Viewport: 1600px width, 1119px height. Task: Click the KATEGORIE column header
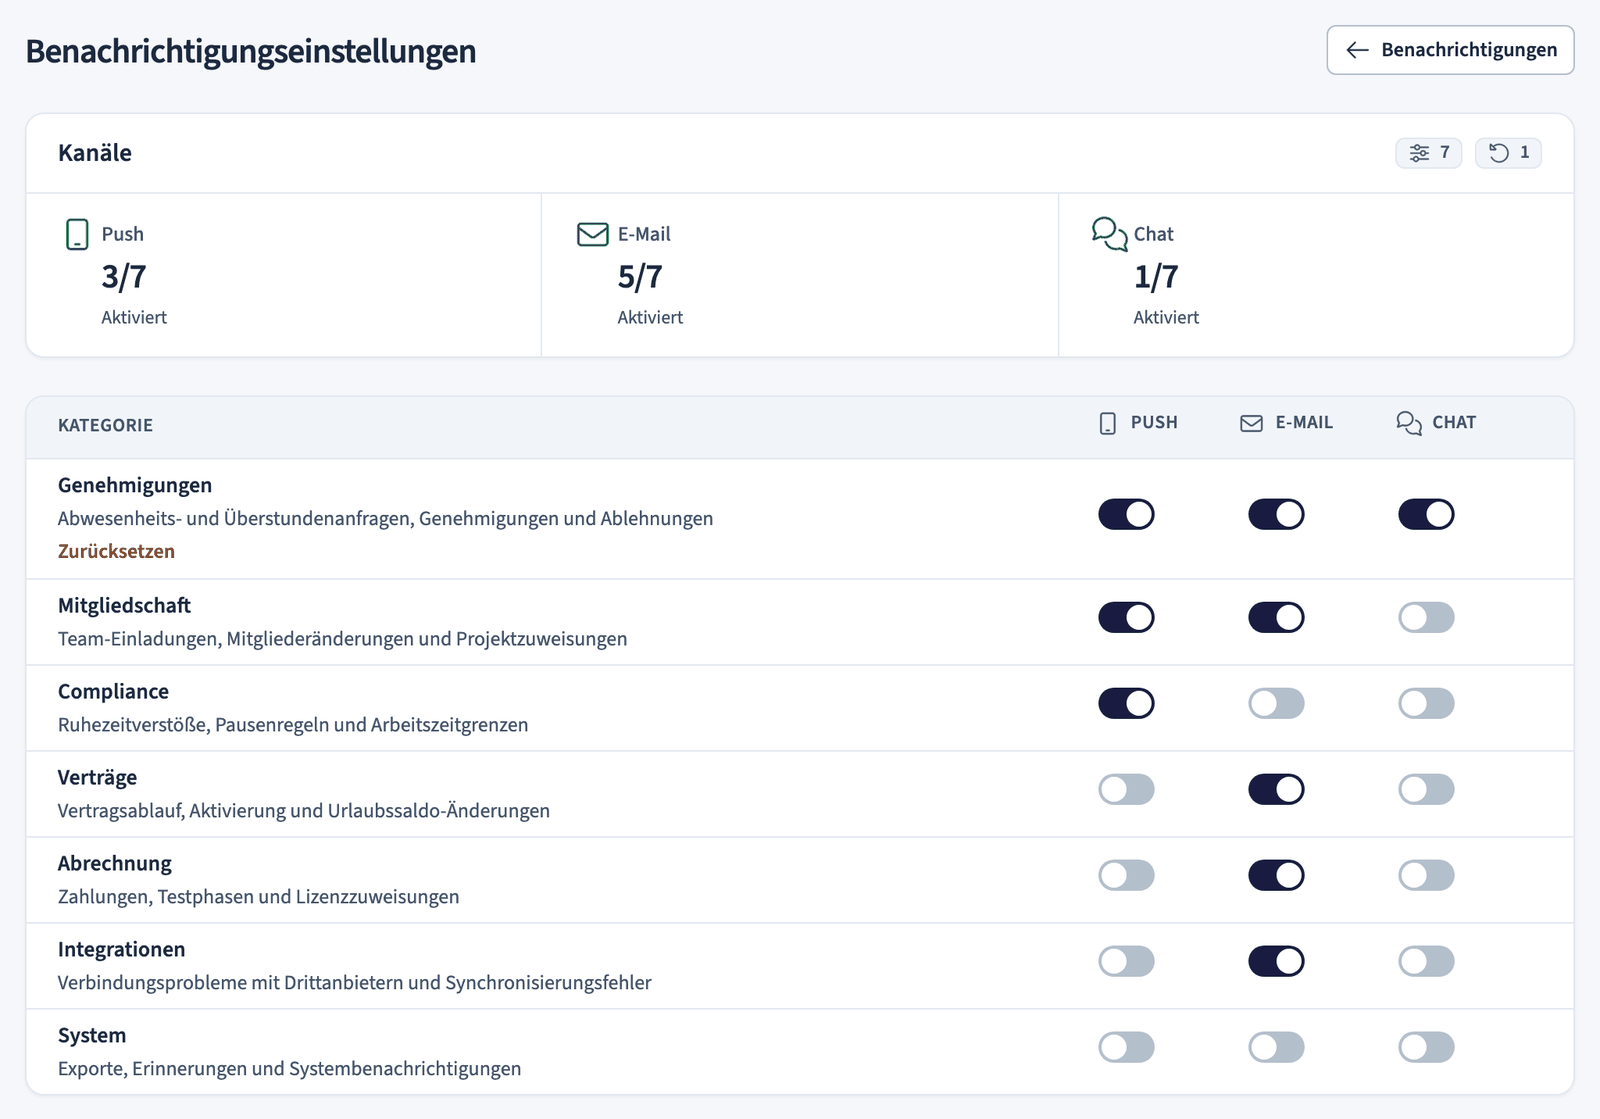(105, 425)
